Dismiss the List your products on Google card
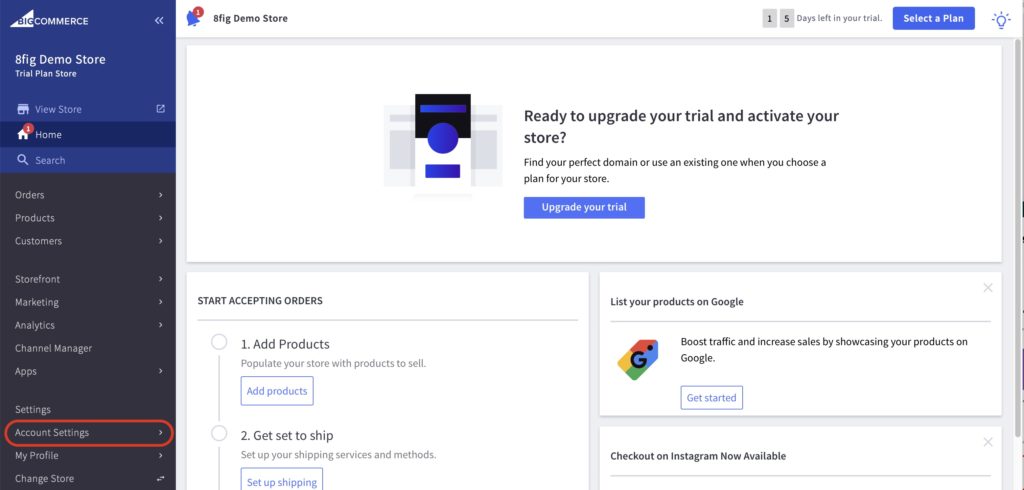Viewport: 1024px width, 490px height. point(988,287)
